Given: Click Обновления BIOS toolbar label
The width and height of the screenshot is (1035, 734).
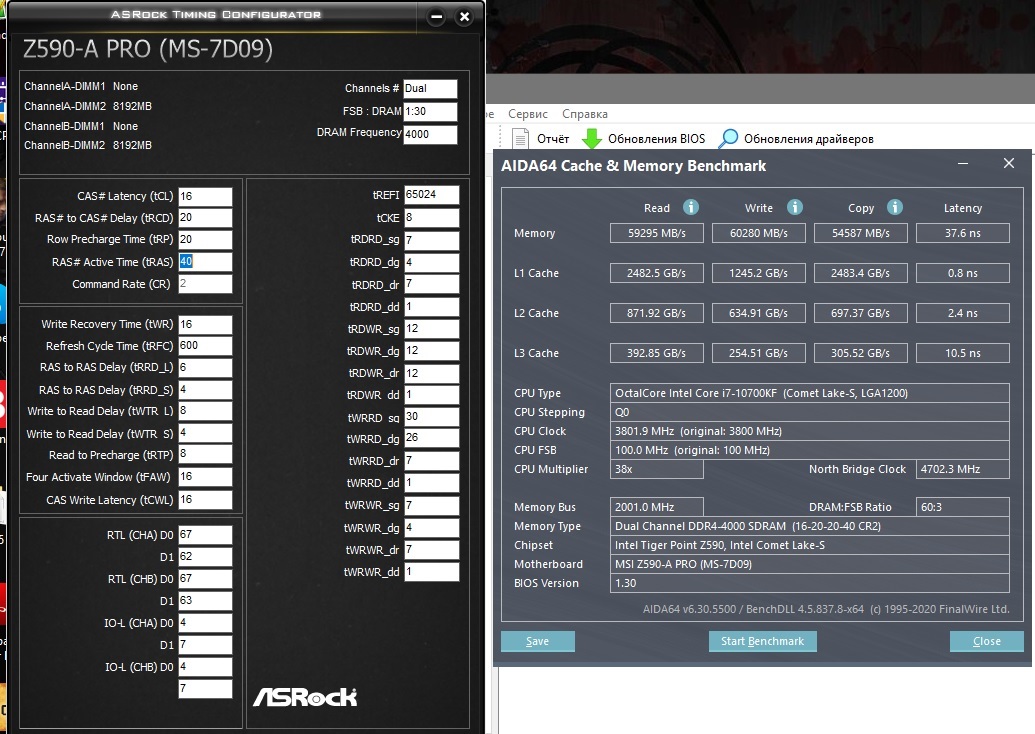Looking at the screenshot, I should point(656,139).
